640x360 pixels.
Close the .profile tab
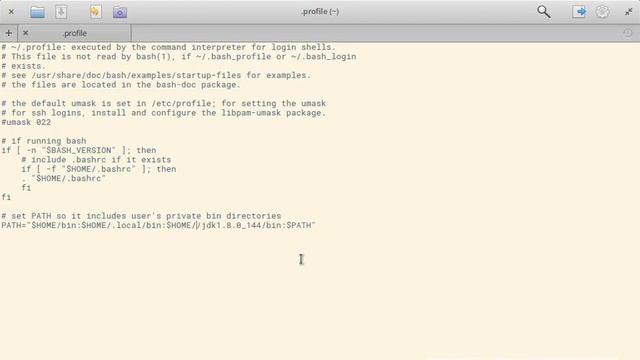[25, 33]
